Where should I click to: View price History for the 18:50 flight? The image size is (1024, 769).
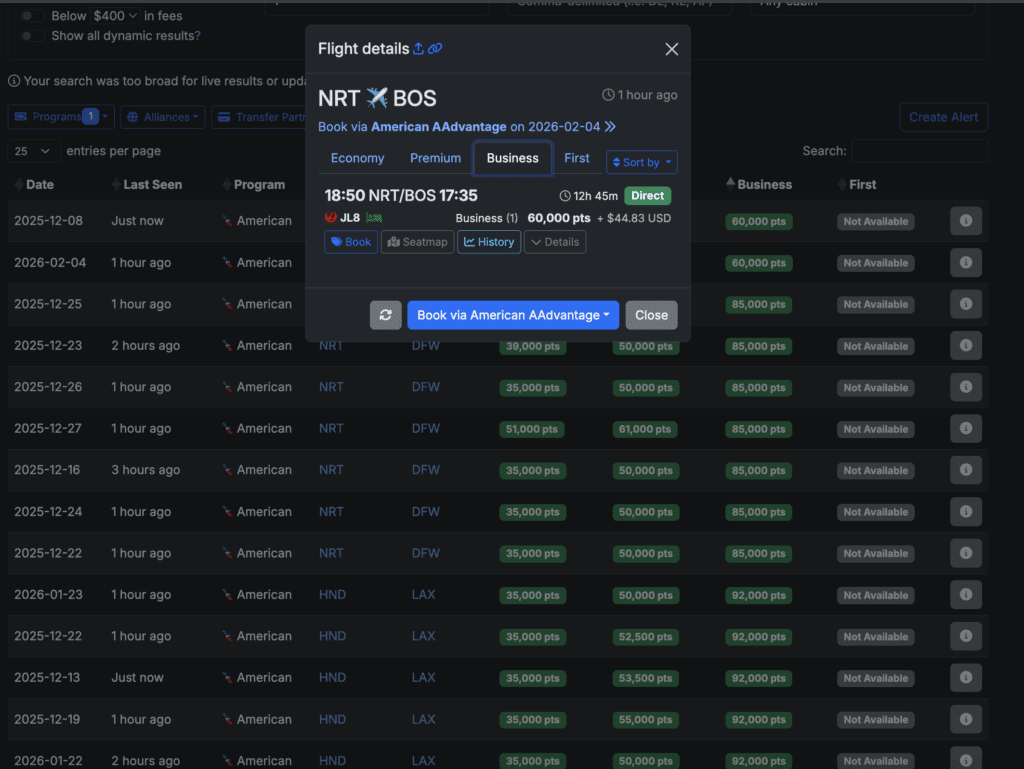pos(488,241)
